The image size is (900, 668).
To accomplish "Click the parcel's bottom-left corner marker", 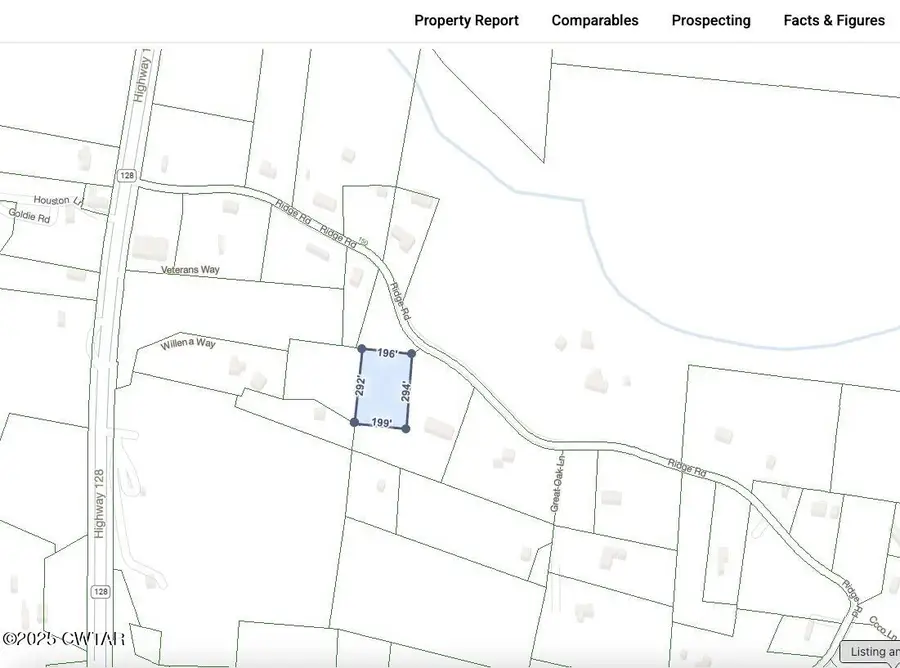I will click(x=355, y=422).
